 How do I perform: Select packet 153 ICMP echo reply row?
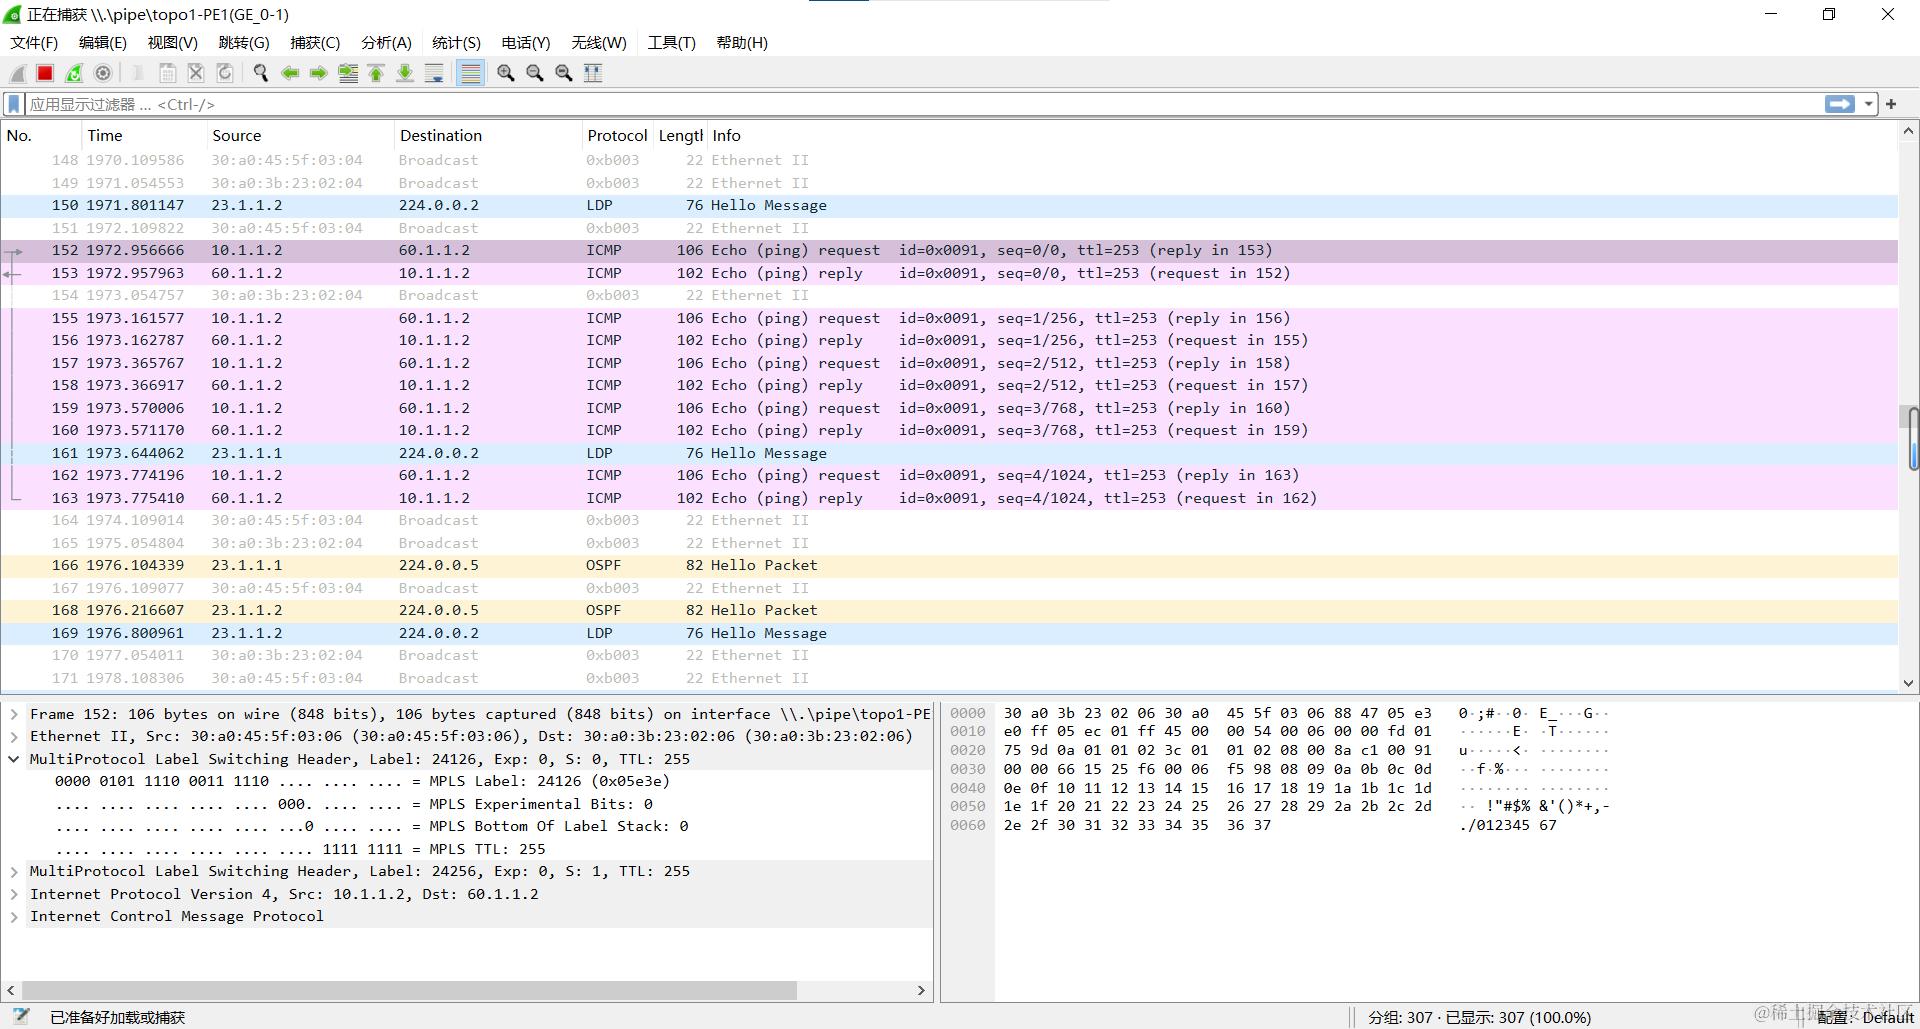tap(949, 273)
